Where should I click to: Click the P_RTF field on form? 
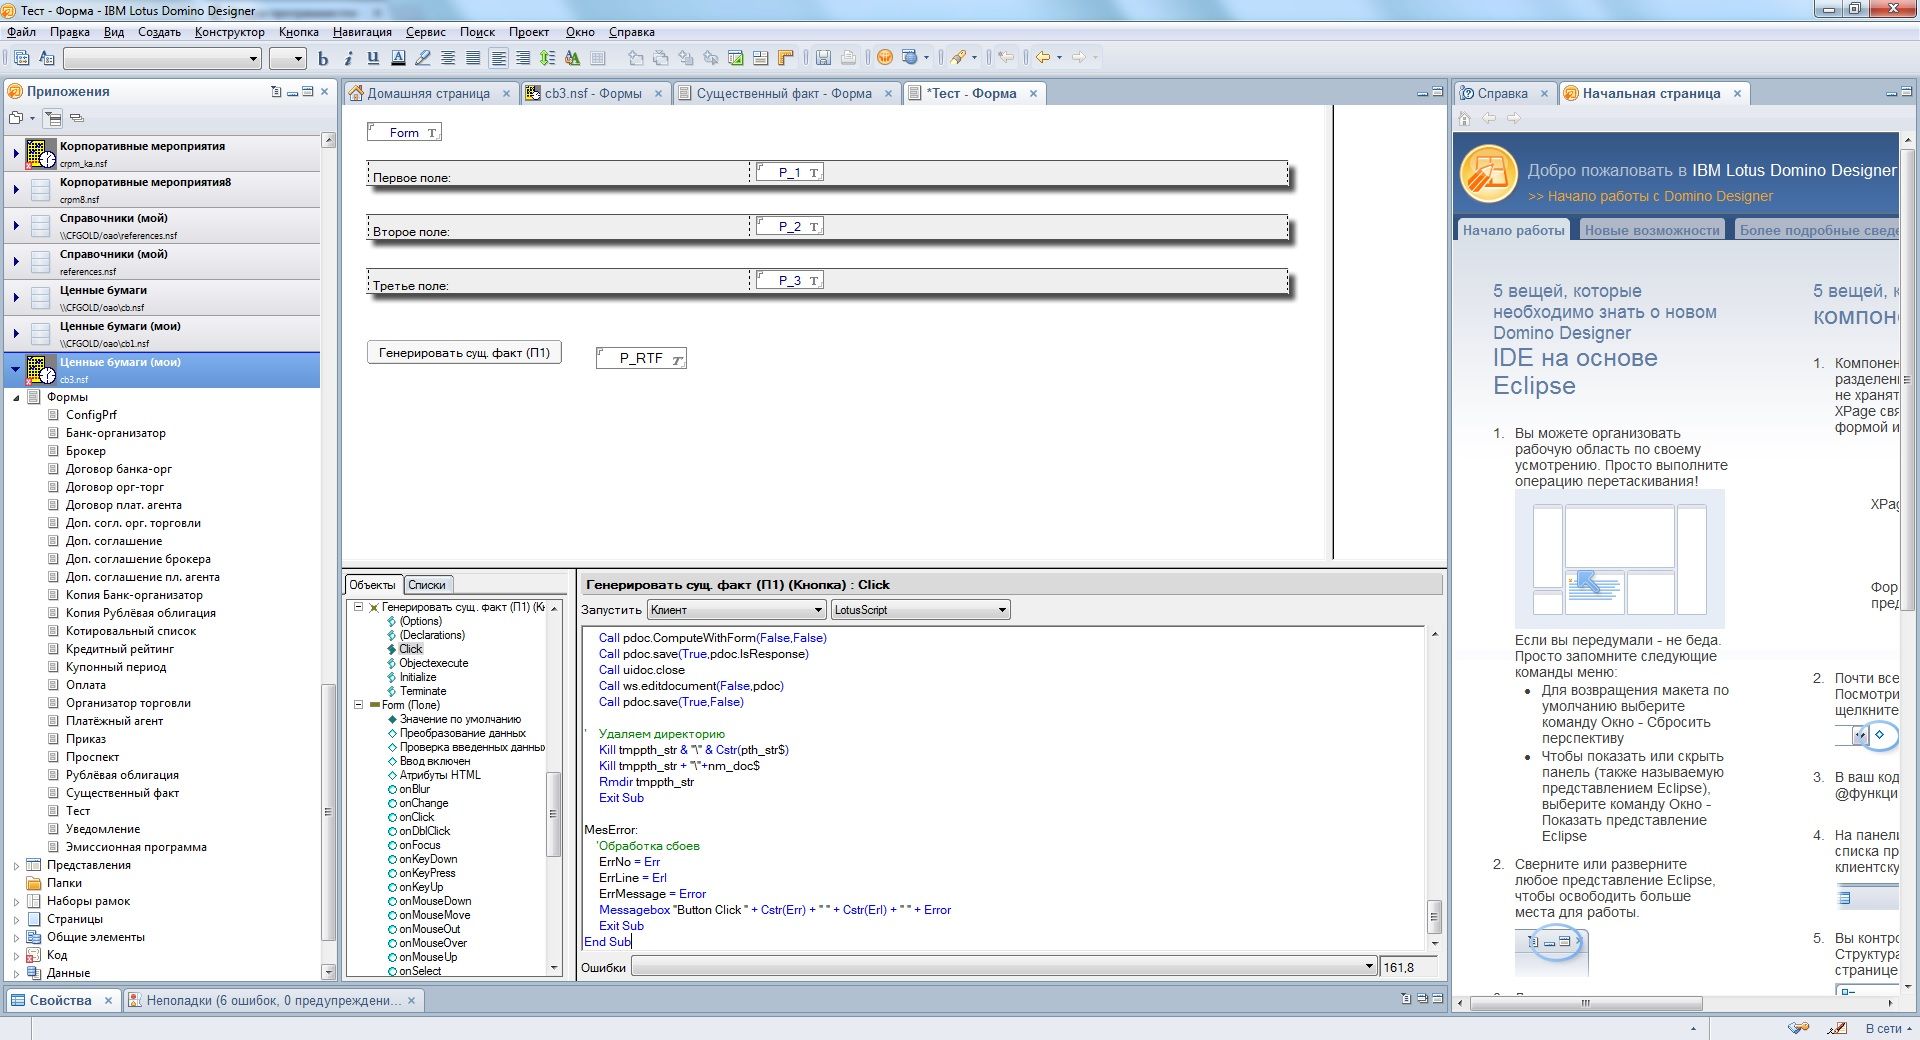[x=641, y=359]
